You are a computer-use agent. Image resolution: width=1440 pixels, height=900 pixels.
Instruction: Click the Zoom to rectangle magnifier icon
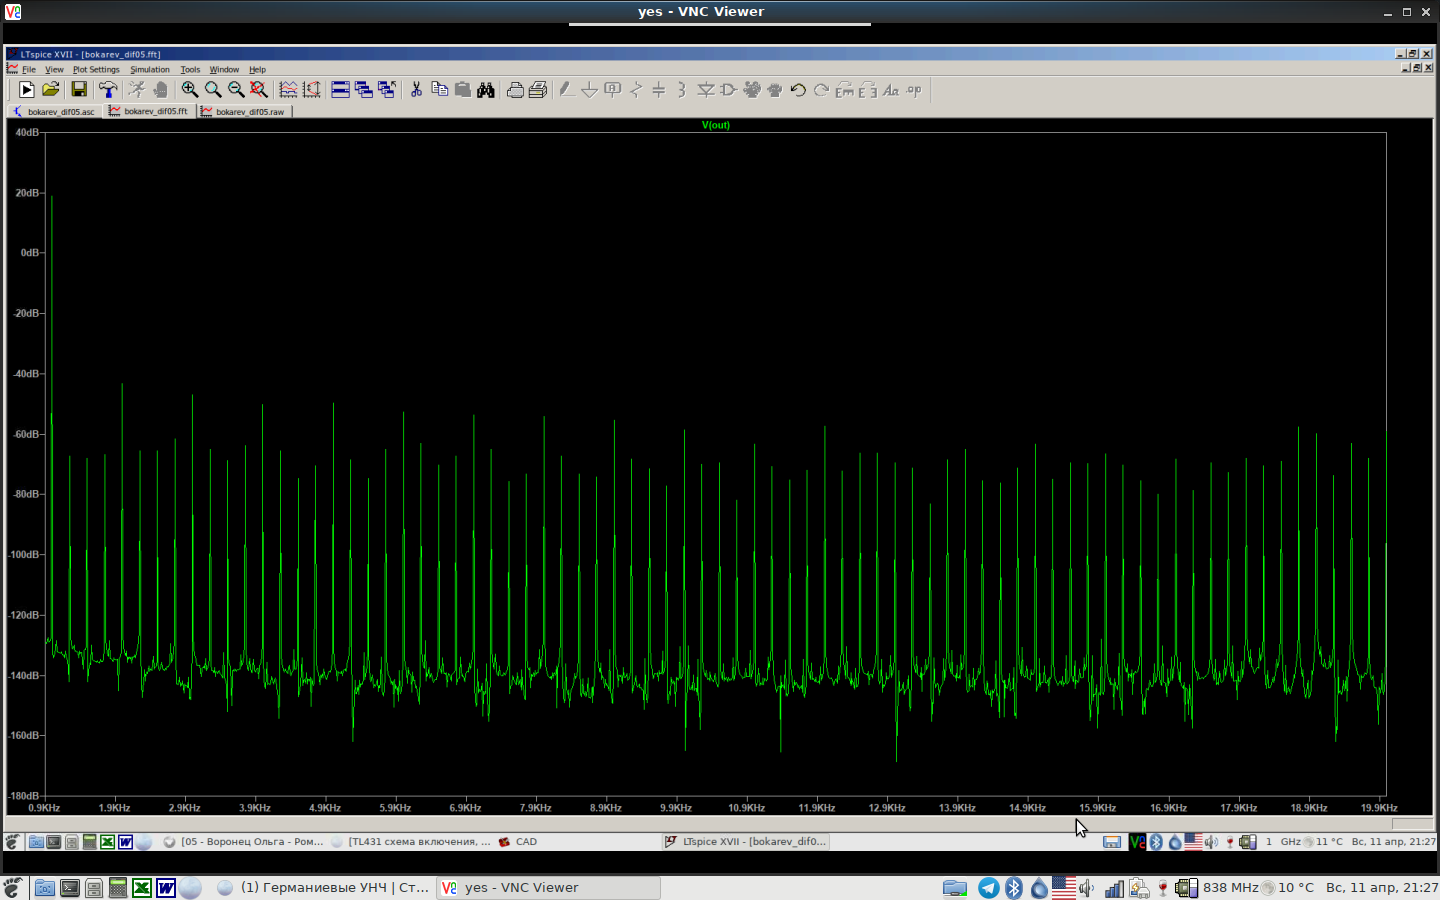[x=189, y=90]
